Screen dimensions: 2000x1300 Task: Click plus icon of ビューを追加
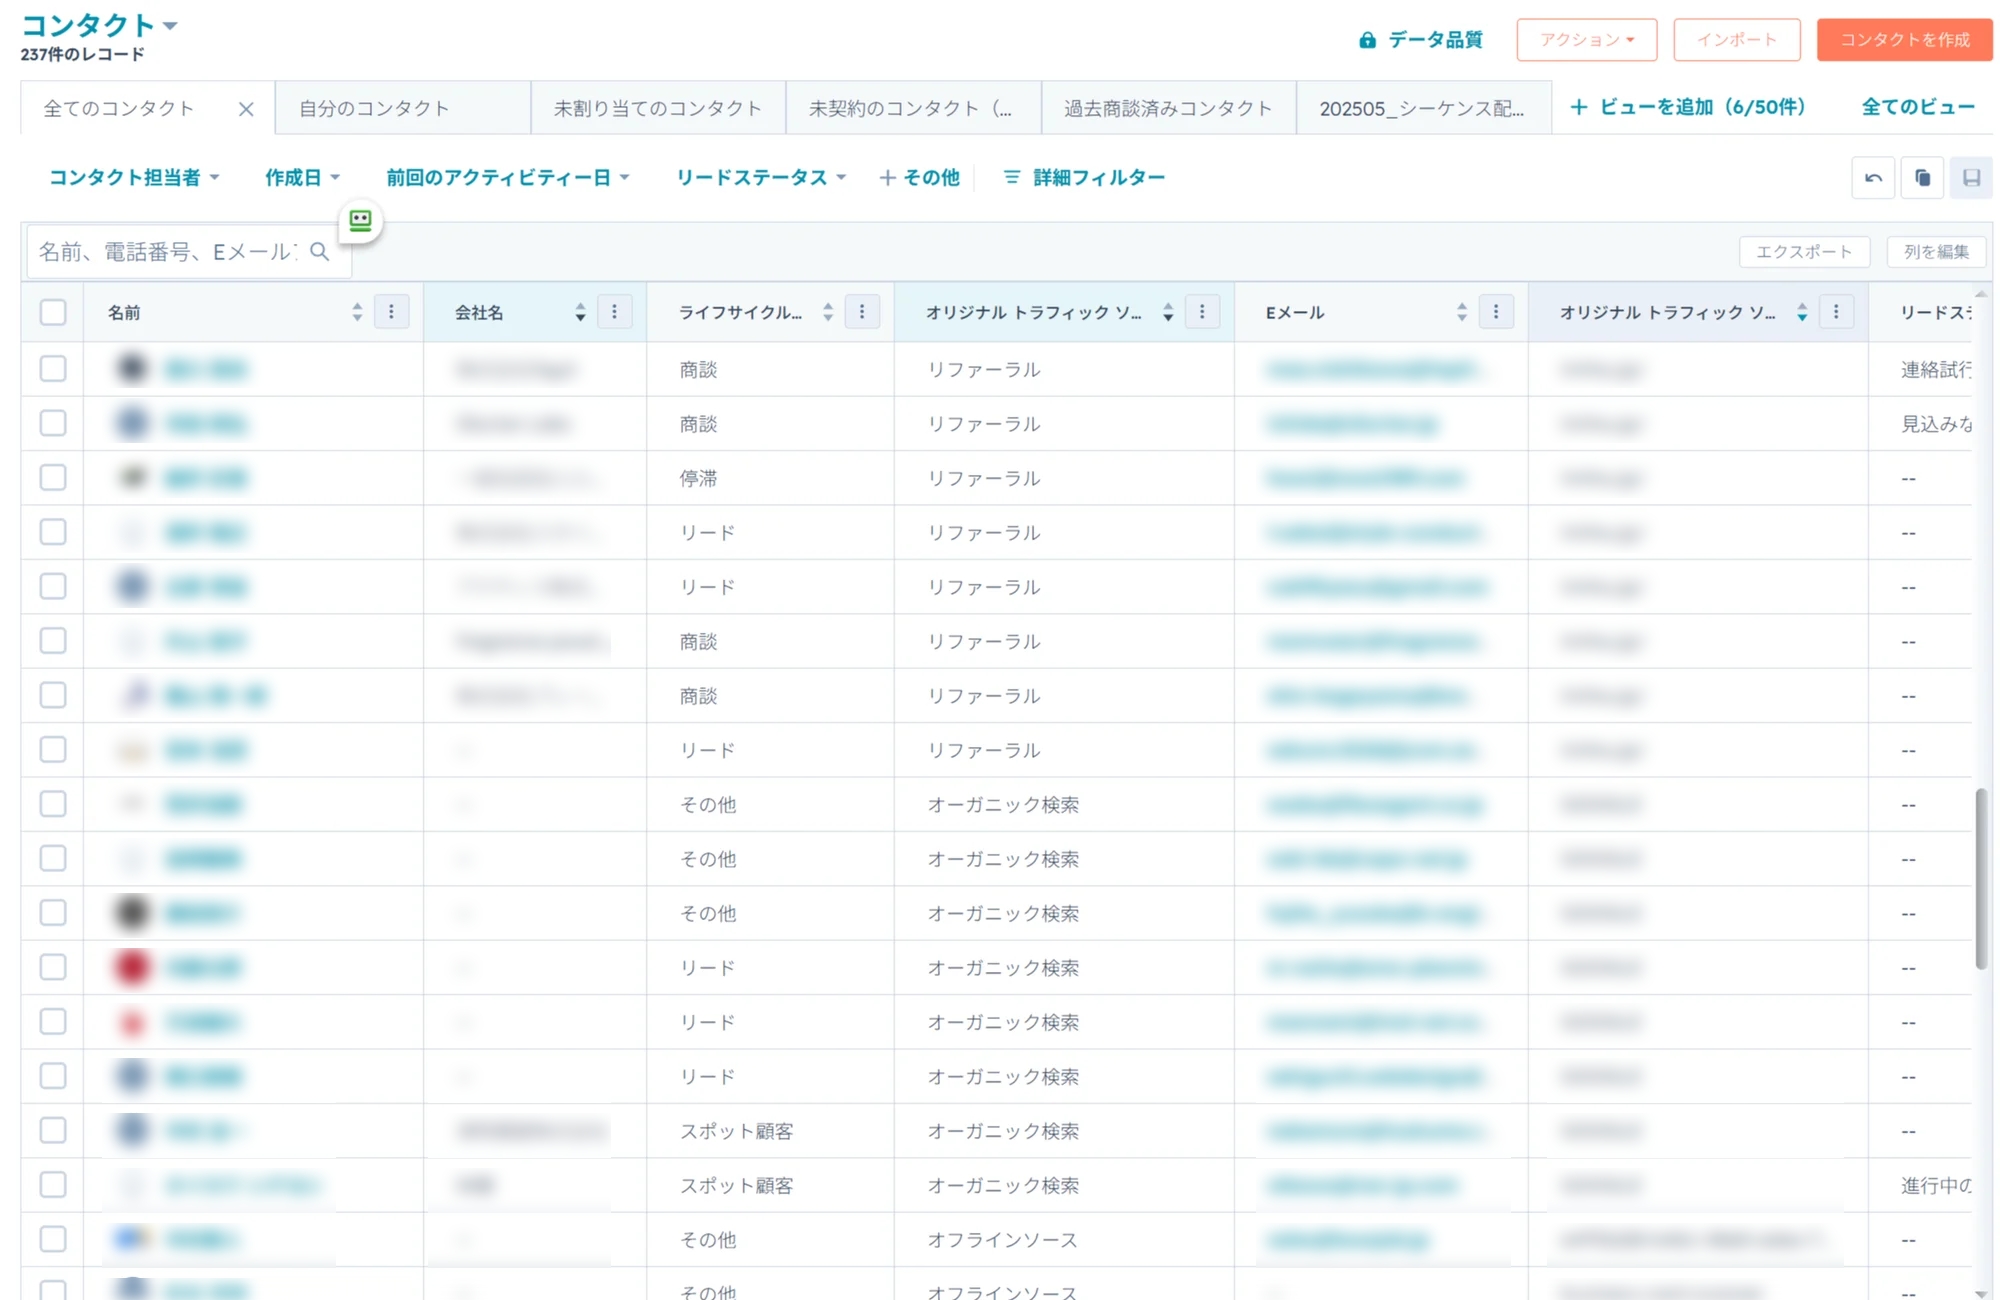[1578, 107]
